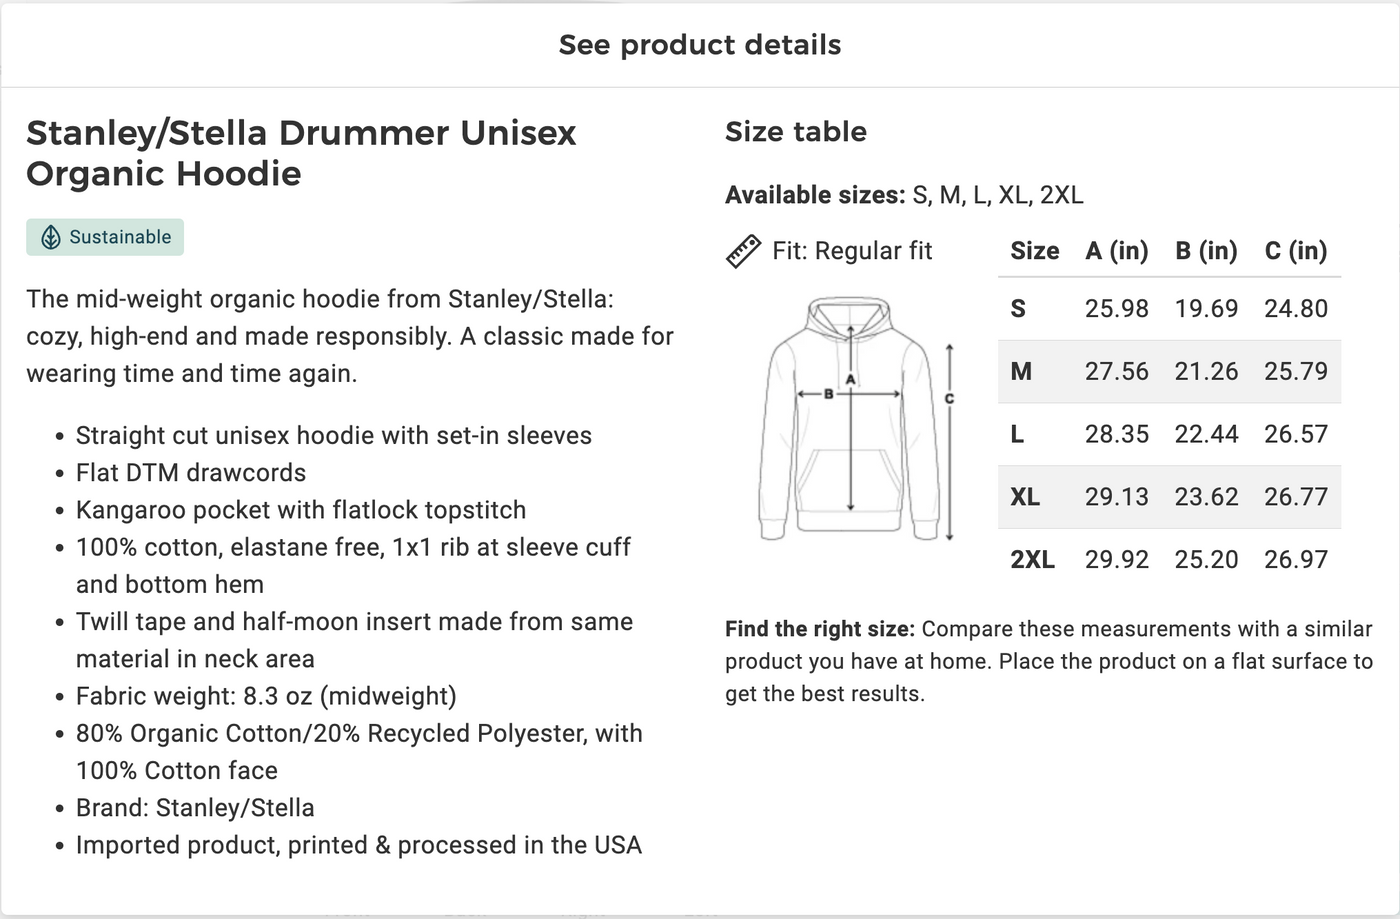Click the B (in) column header

(x=1206, y=251)
